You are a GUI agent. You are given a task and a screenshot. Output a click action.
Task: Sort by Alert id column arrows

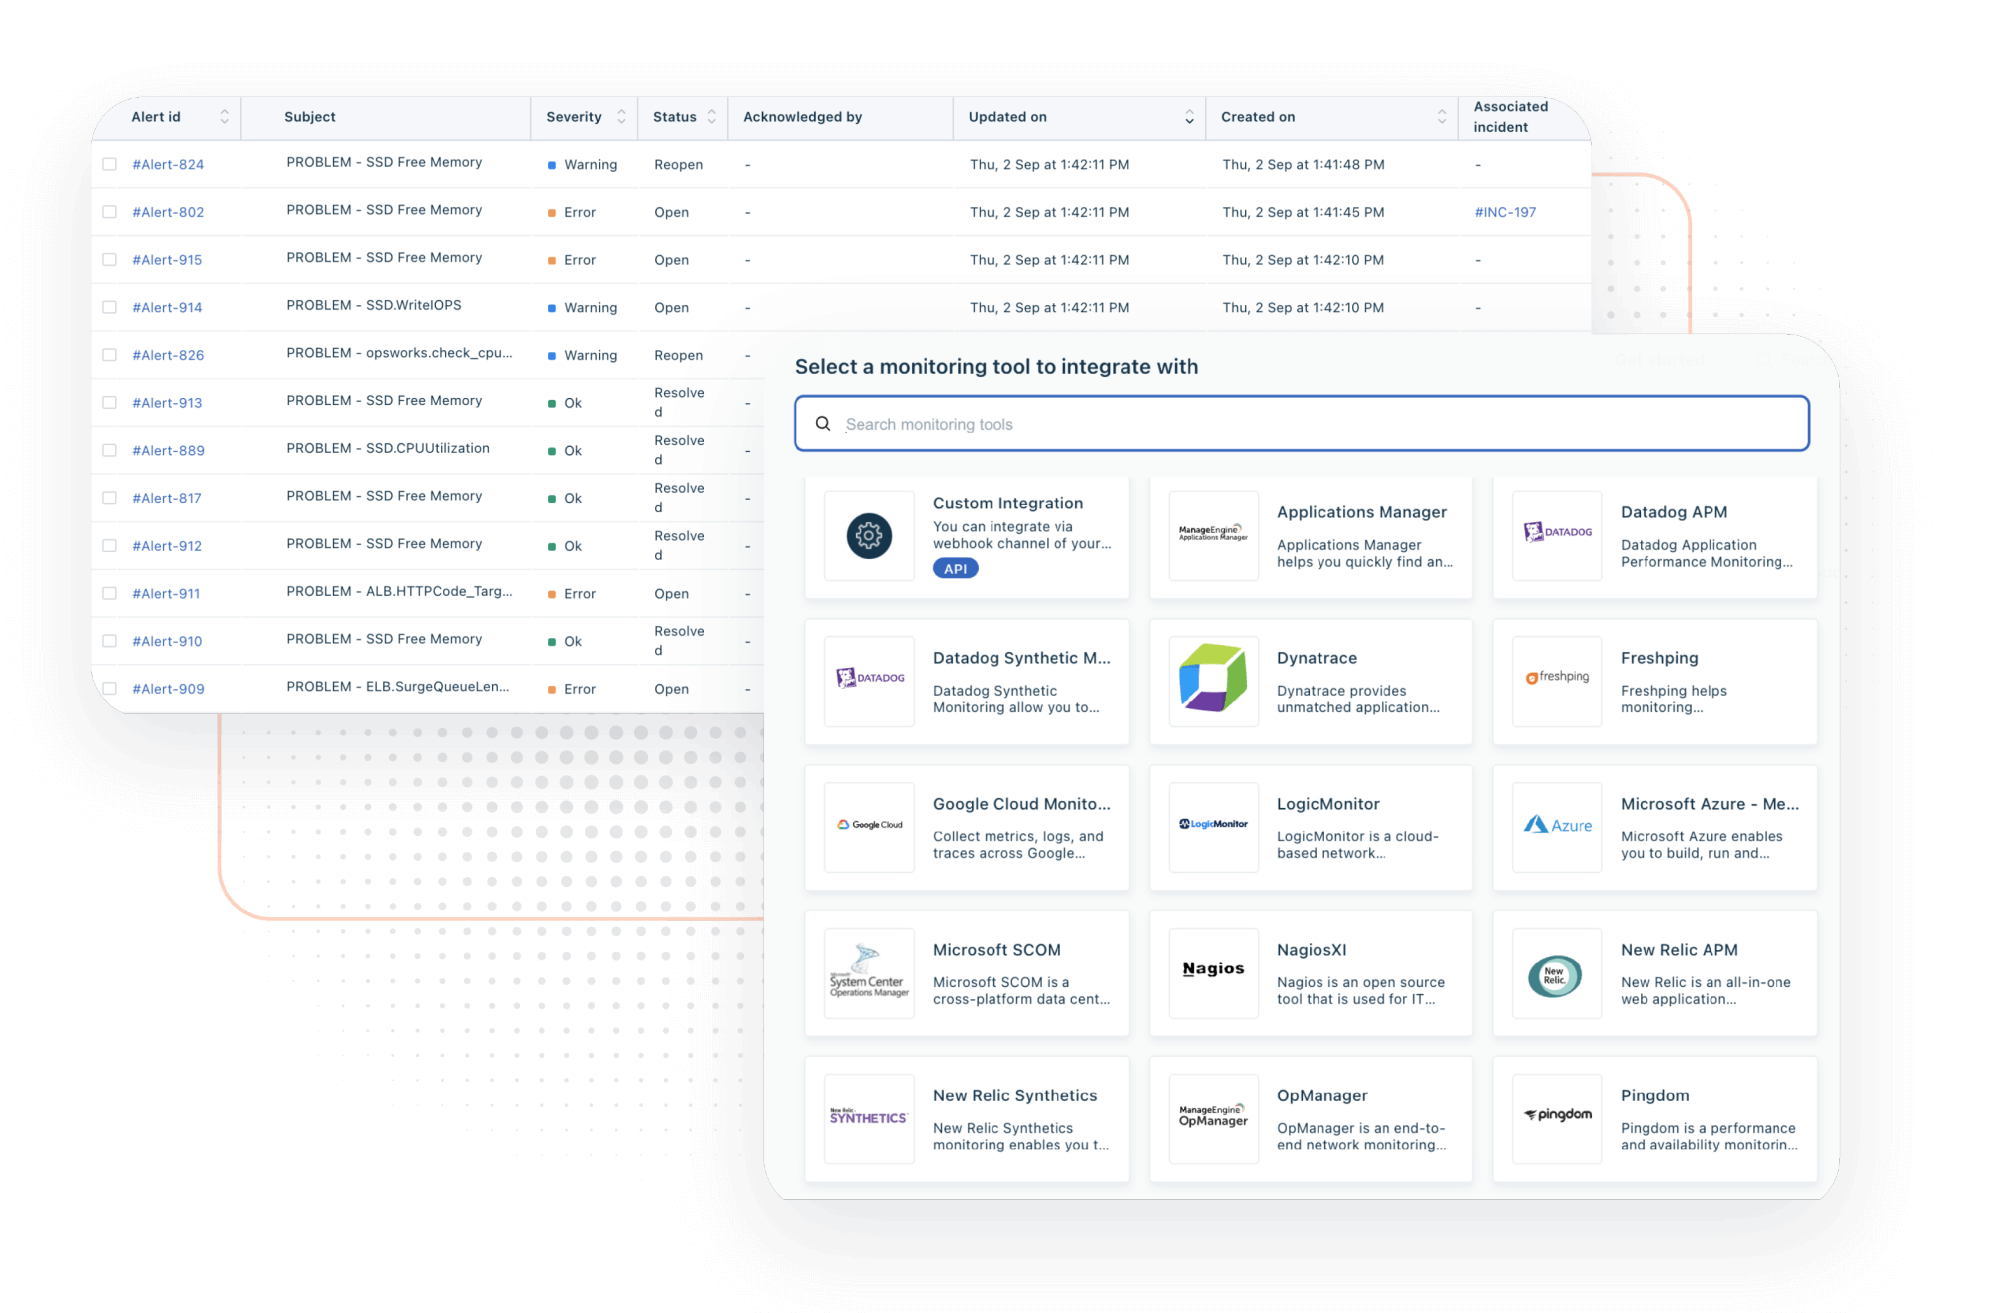[x=224, y=117]
